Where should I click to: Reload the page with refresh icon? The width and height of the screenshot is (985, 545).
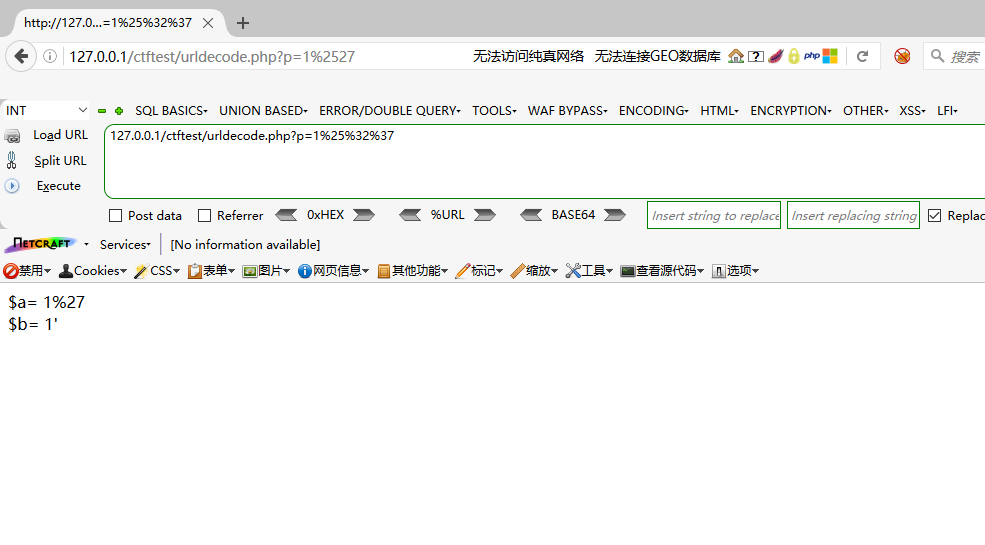[862, 57]
